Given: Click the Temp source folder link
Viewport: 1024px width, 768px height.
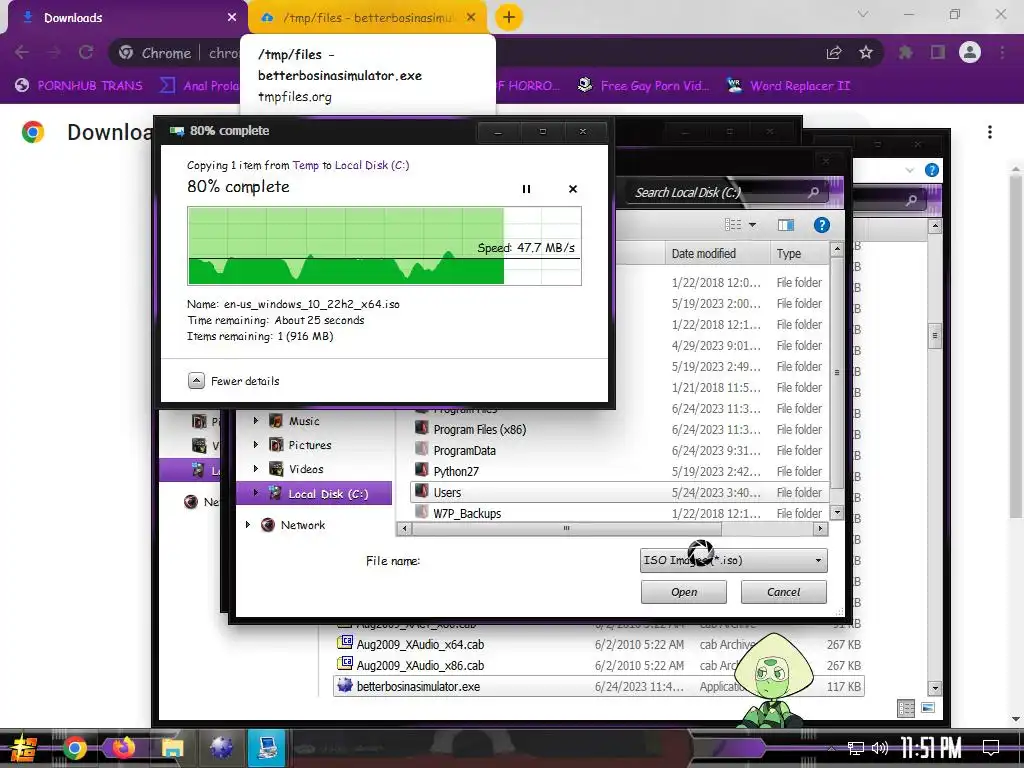Looking at the screenshot, I should pyautogui.click(x=305, y=165).
